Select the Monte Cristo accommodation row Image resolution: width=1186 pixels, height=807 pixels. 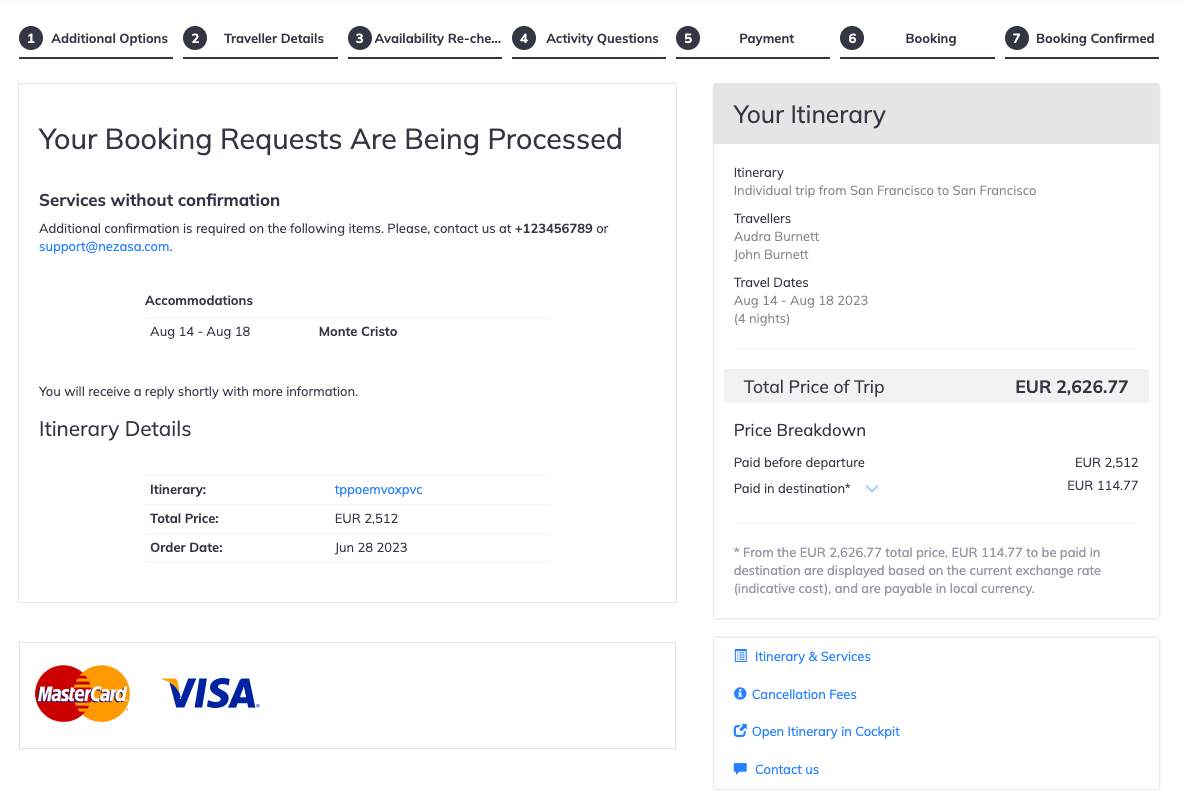(348, 331)
